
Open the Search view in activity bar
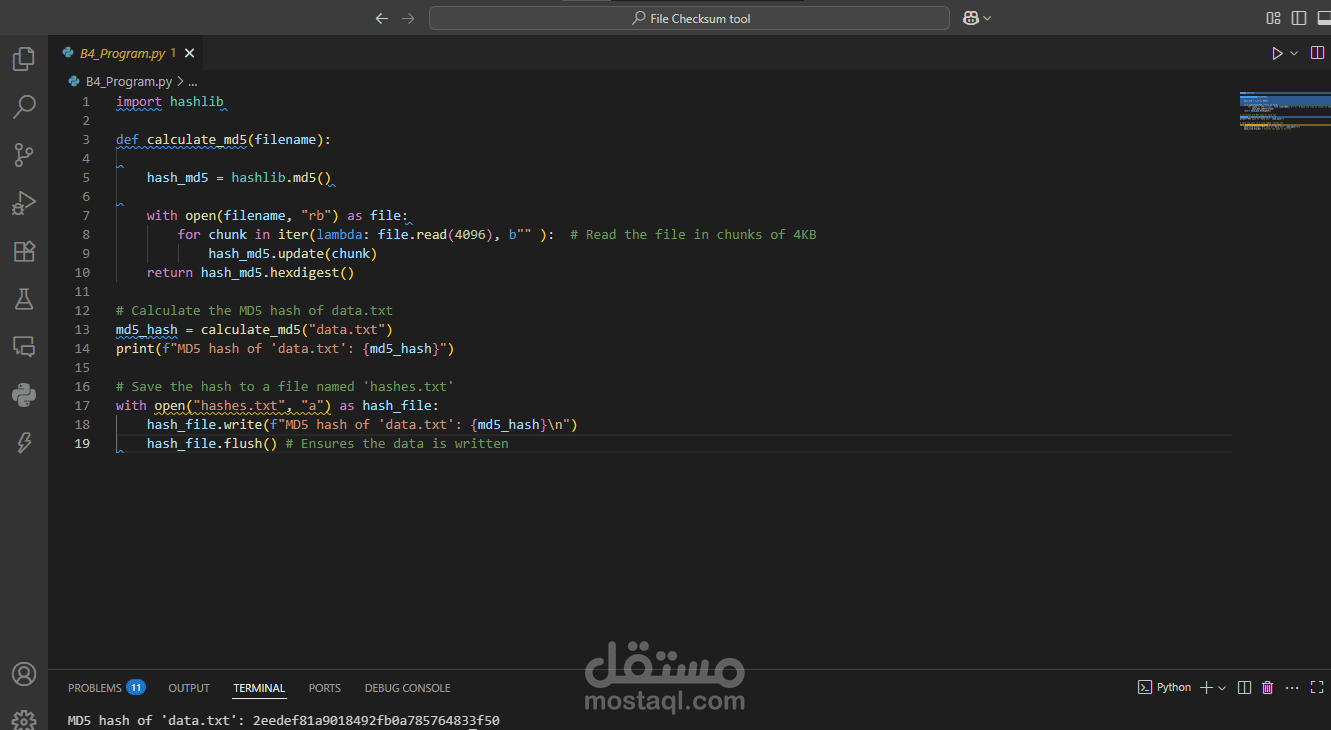(x=24, y=106)
